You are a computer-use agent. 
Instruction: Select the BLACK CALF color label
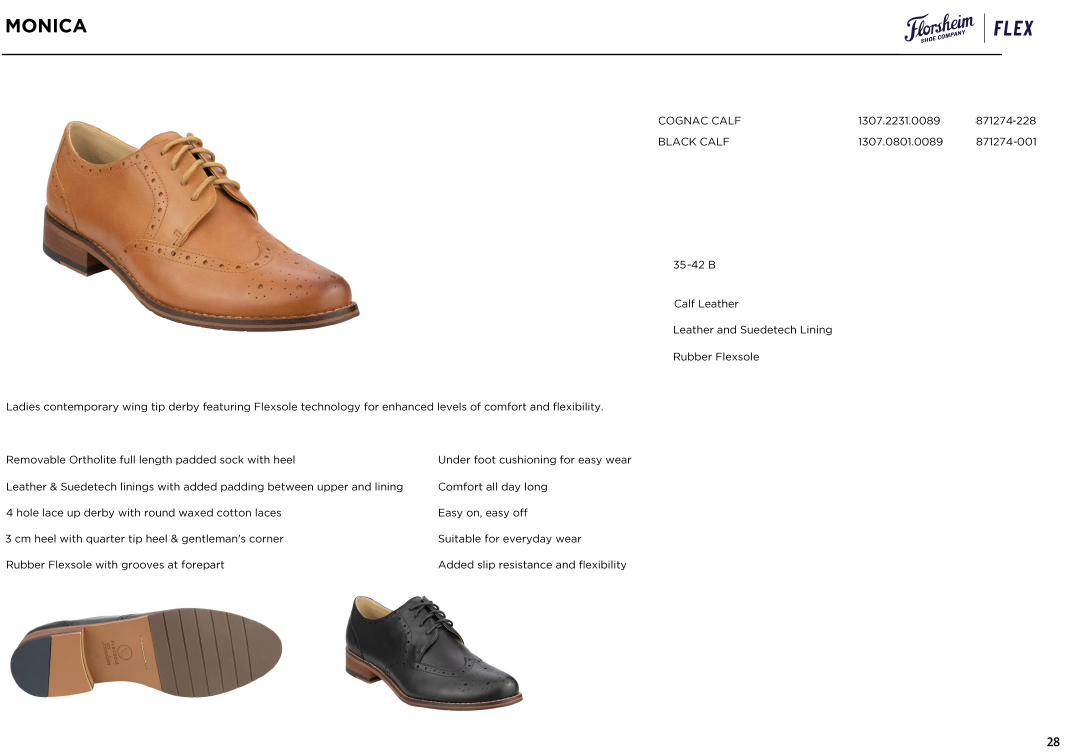tap(693, 141)
